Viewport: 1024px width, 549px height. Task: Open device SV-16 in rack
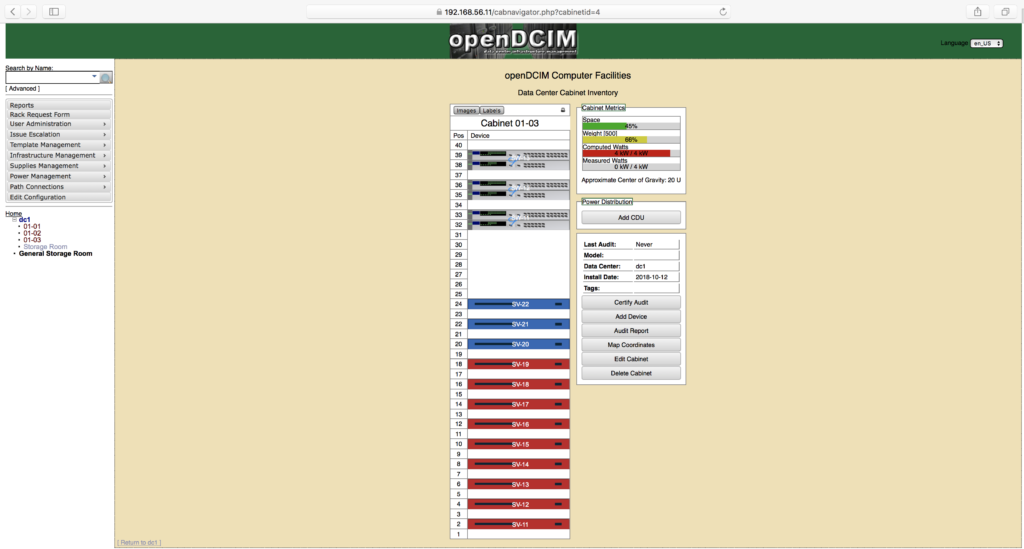pyautogui.click(x=519, y=424)
